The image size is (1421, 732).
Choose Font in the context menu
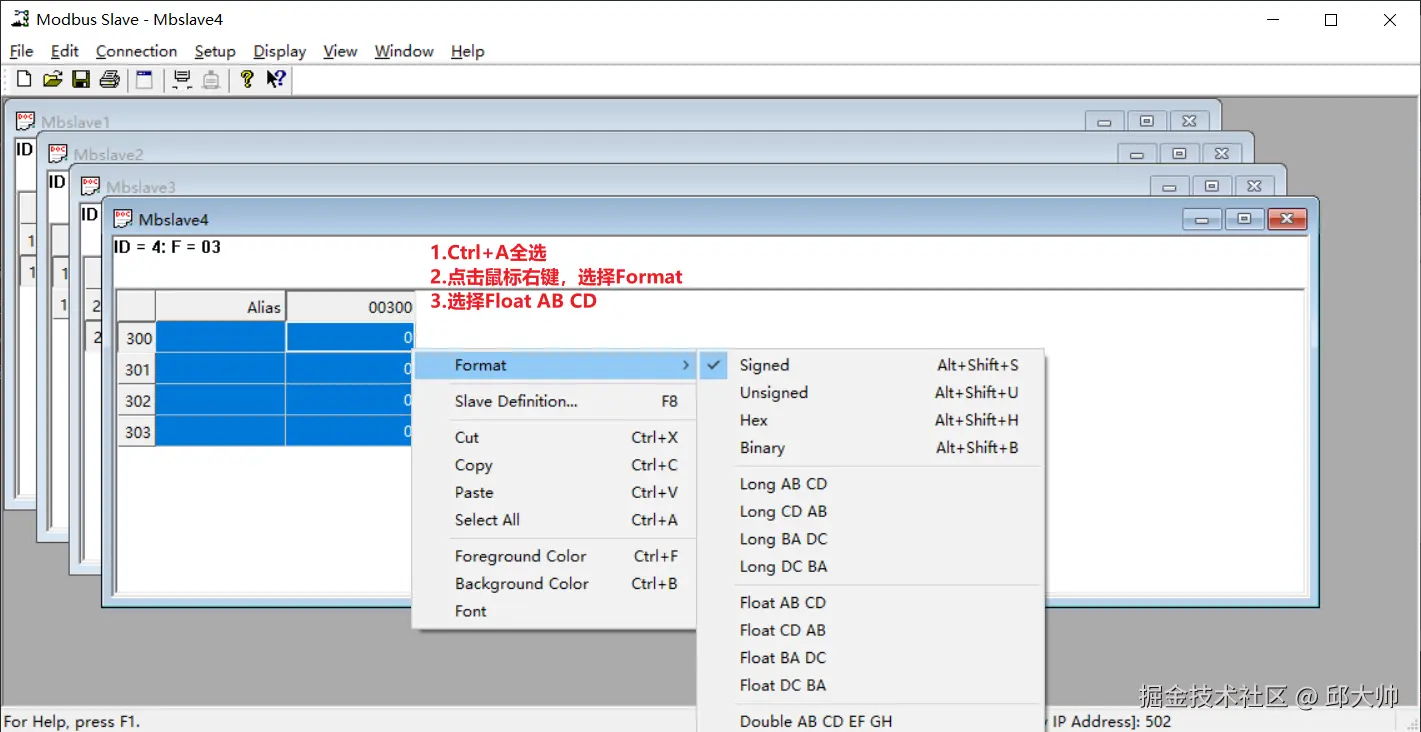[x=555, y=611]
